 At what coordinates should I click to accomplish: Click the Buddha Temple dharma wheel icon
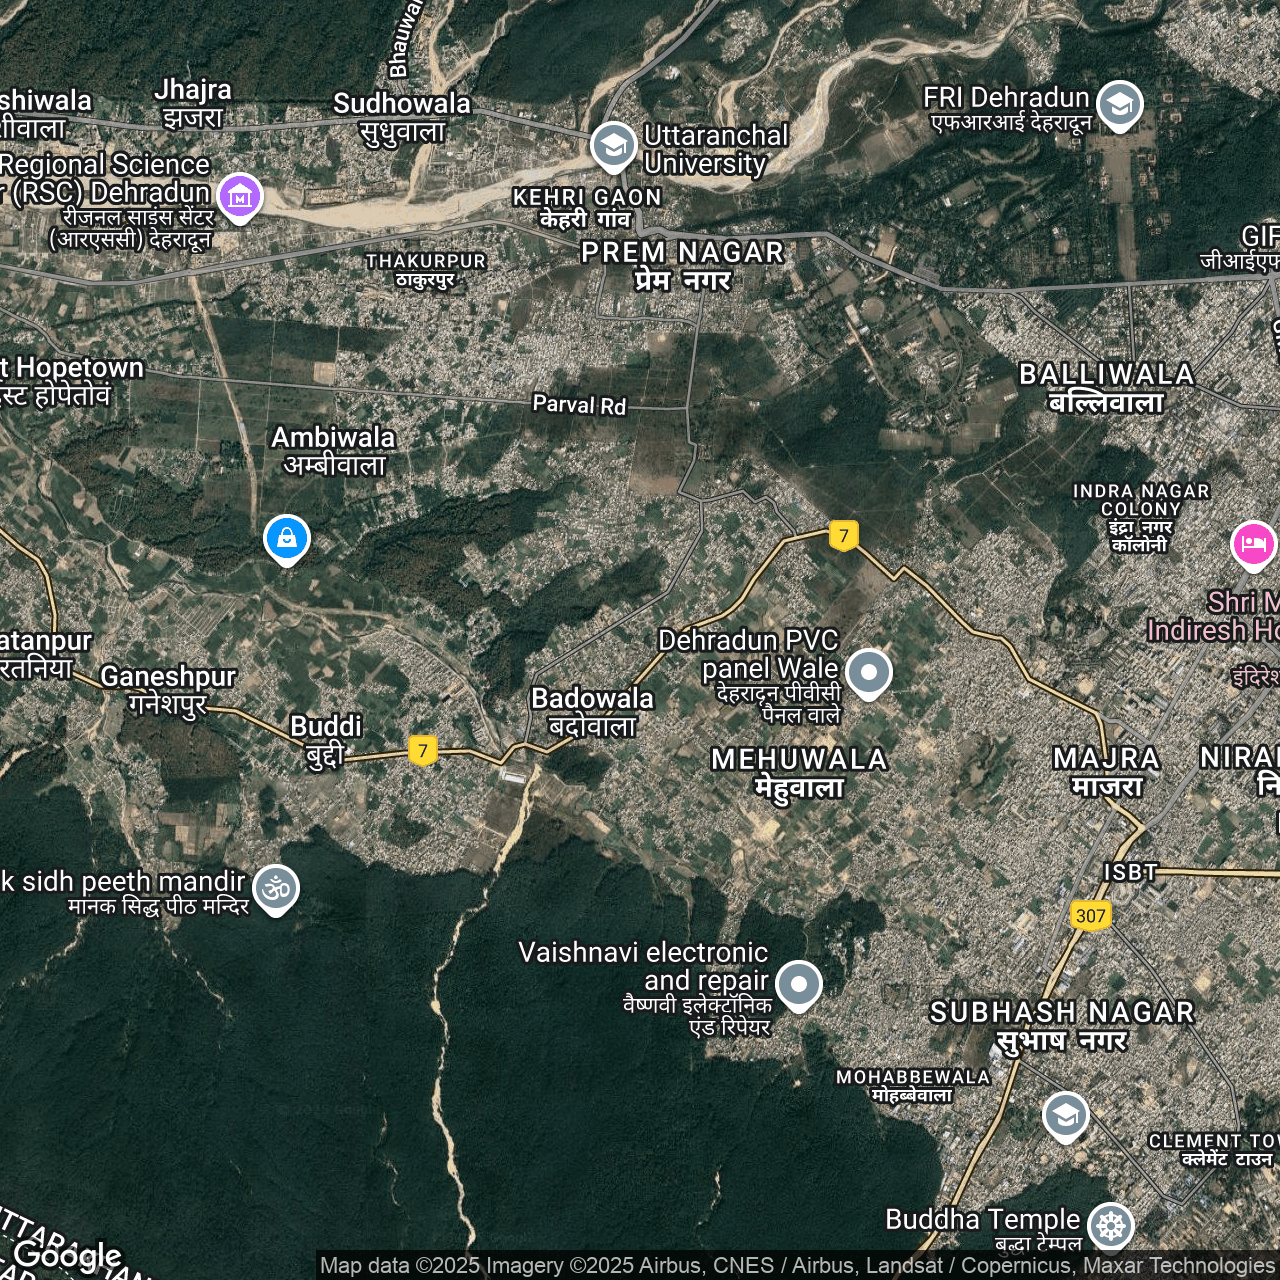tap(1110, 1225)
